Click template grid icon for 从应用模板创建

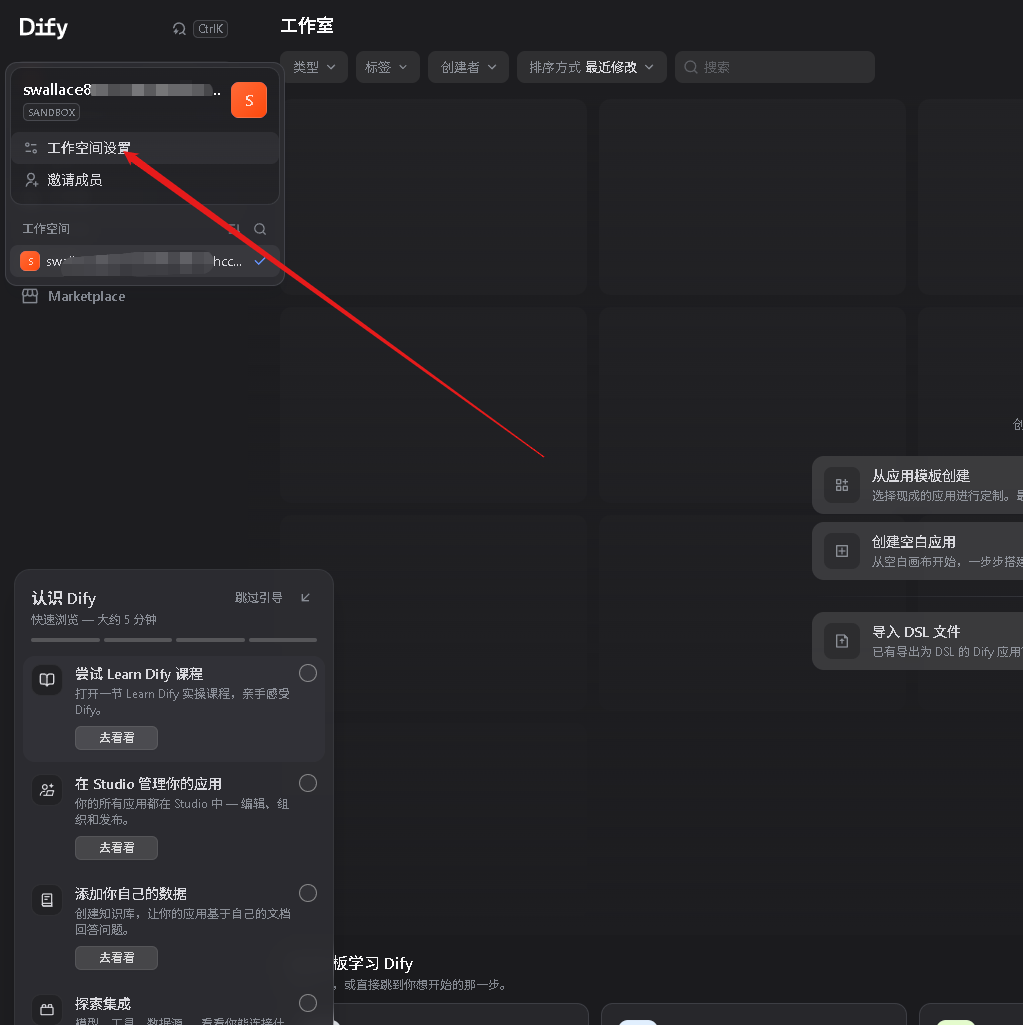[842, 485]
